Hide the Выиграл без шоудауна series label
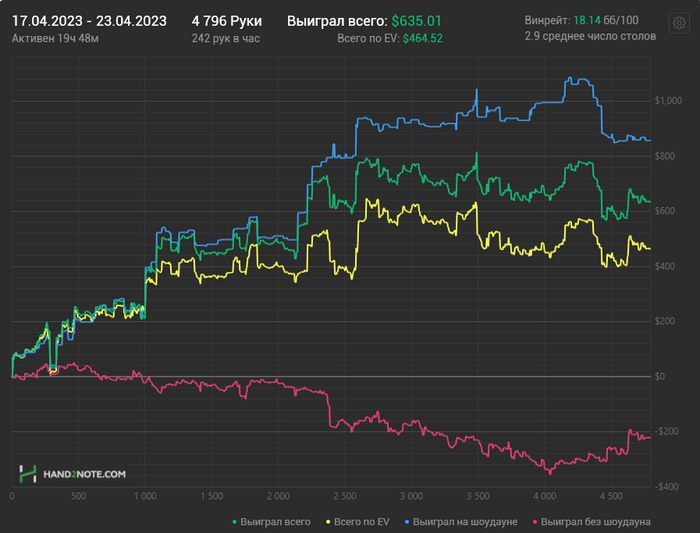Image resolution: width=700 pixels, height=533 pixels. click(597, 521)
